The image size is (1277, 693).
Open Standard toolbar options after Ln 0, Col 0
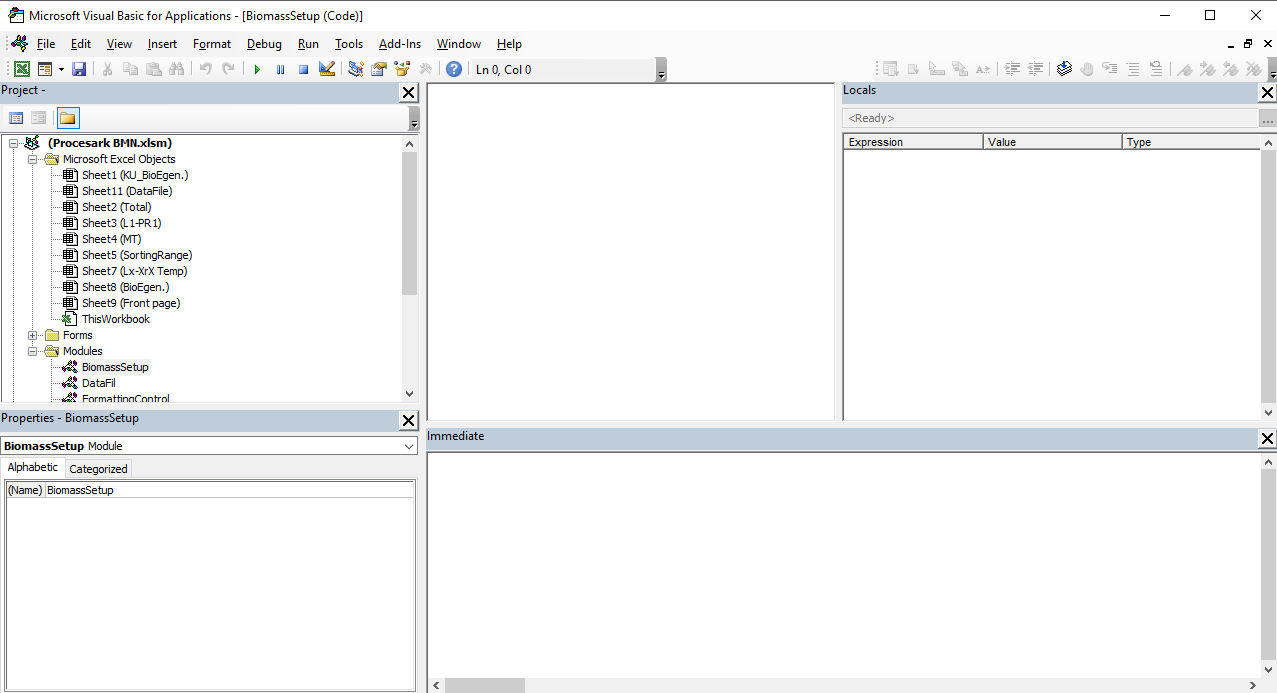click(x=661, y=70)
